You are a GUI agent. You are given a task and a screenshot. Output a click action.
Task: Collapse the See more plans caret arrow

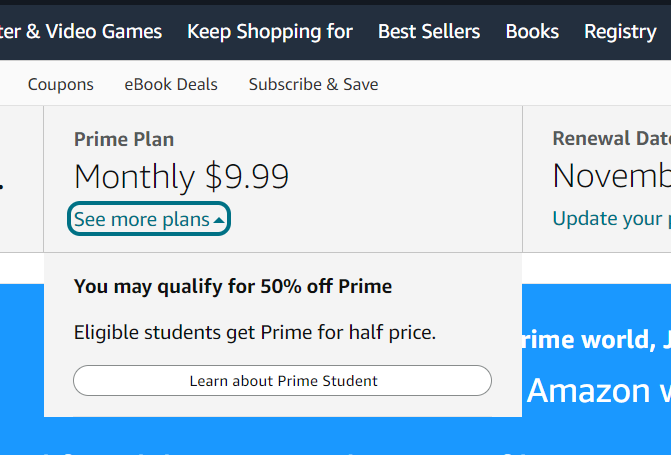219,220
